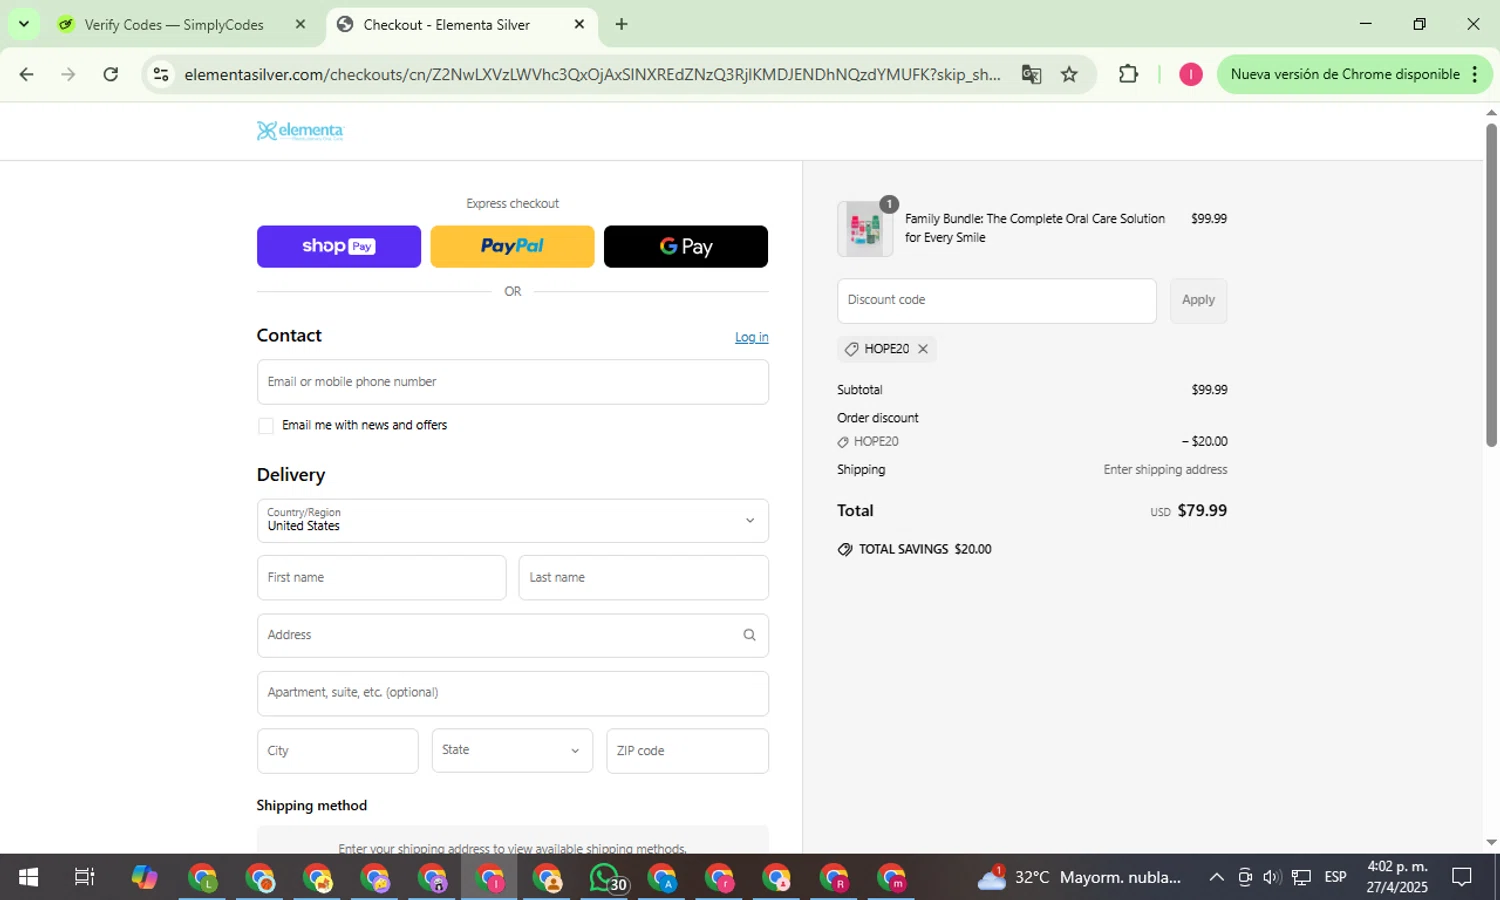Close the Verify Codes tab
Screen dimensions: 1500x900
[300, 24]
